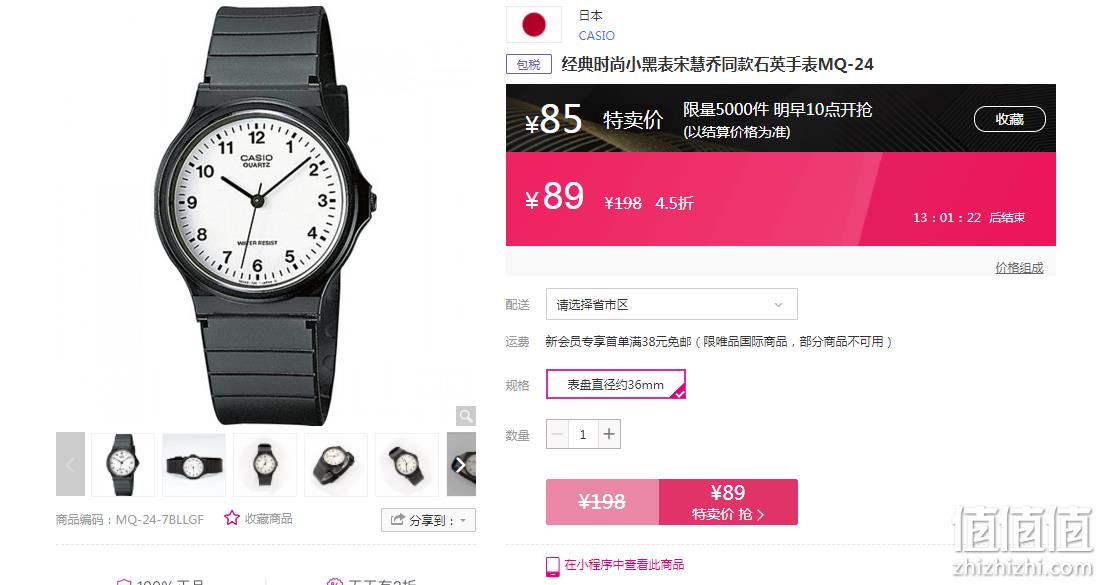The image size is (1102, 585).
Task: Click the 收藏 button in price banner
Action: coord(1009,119)
